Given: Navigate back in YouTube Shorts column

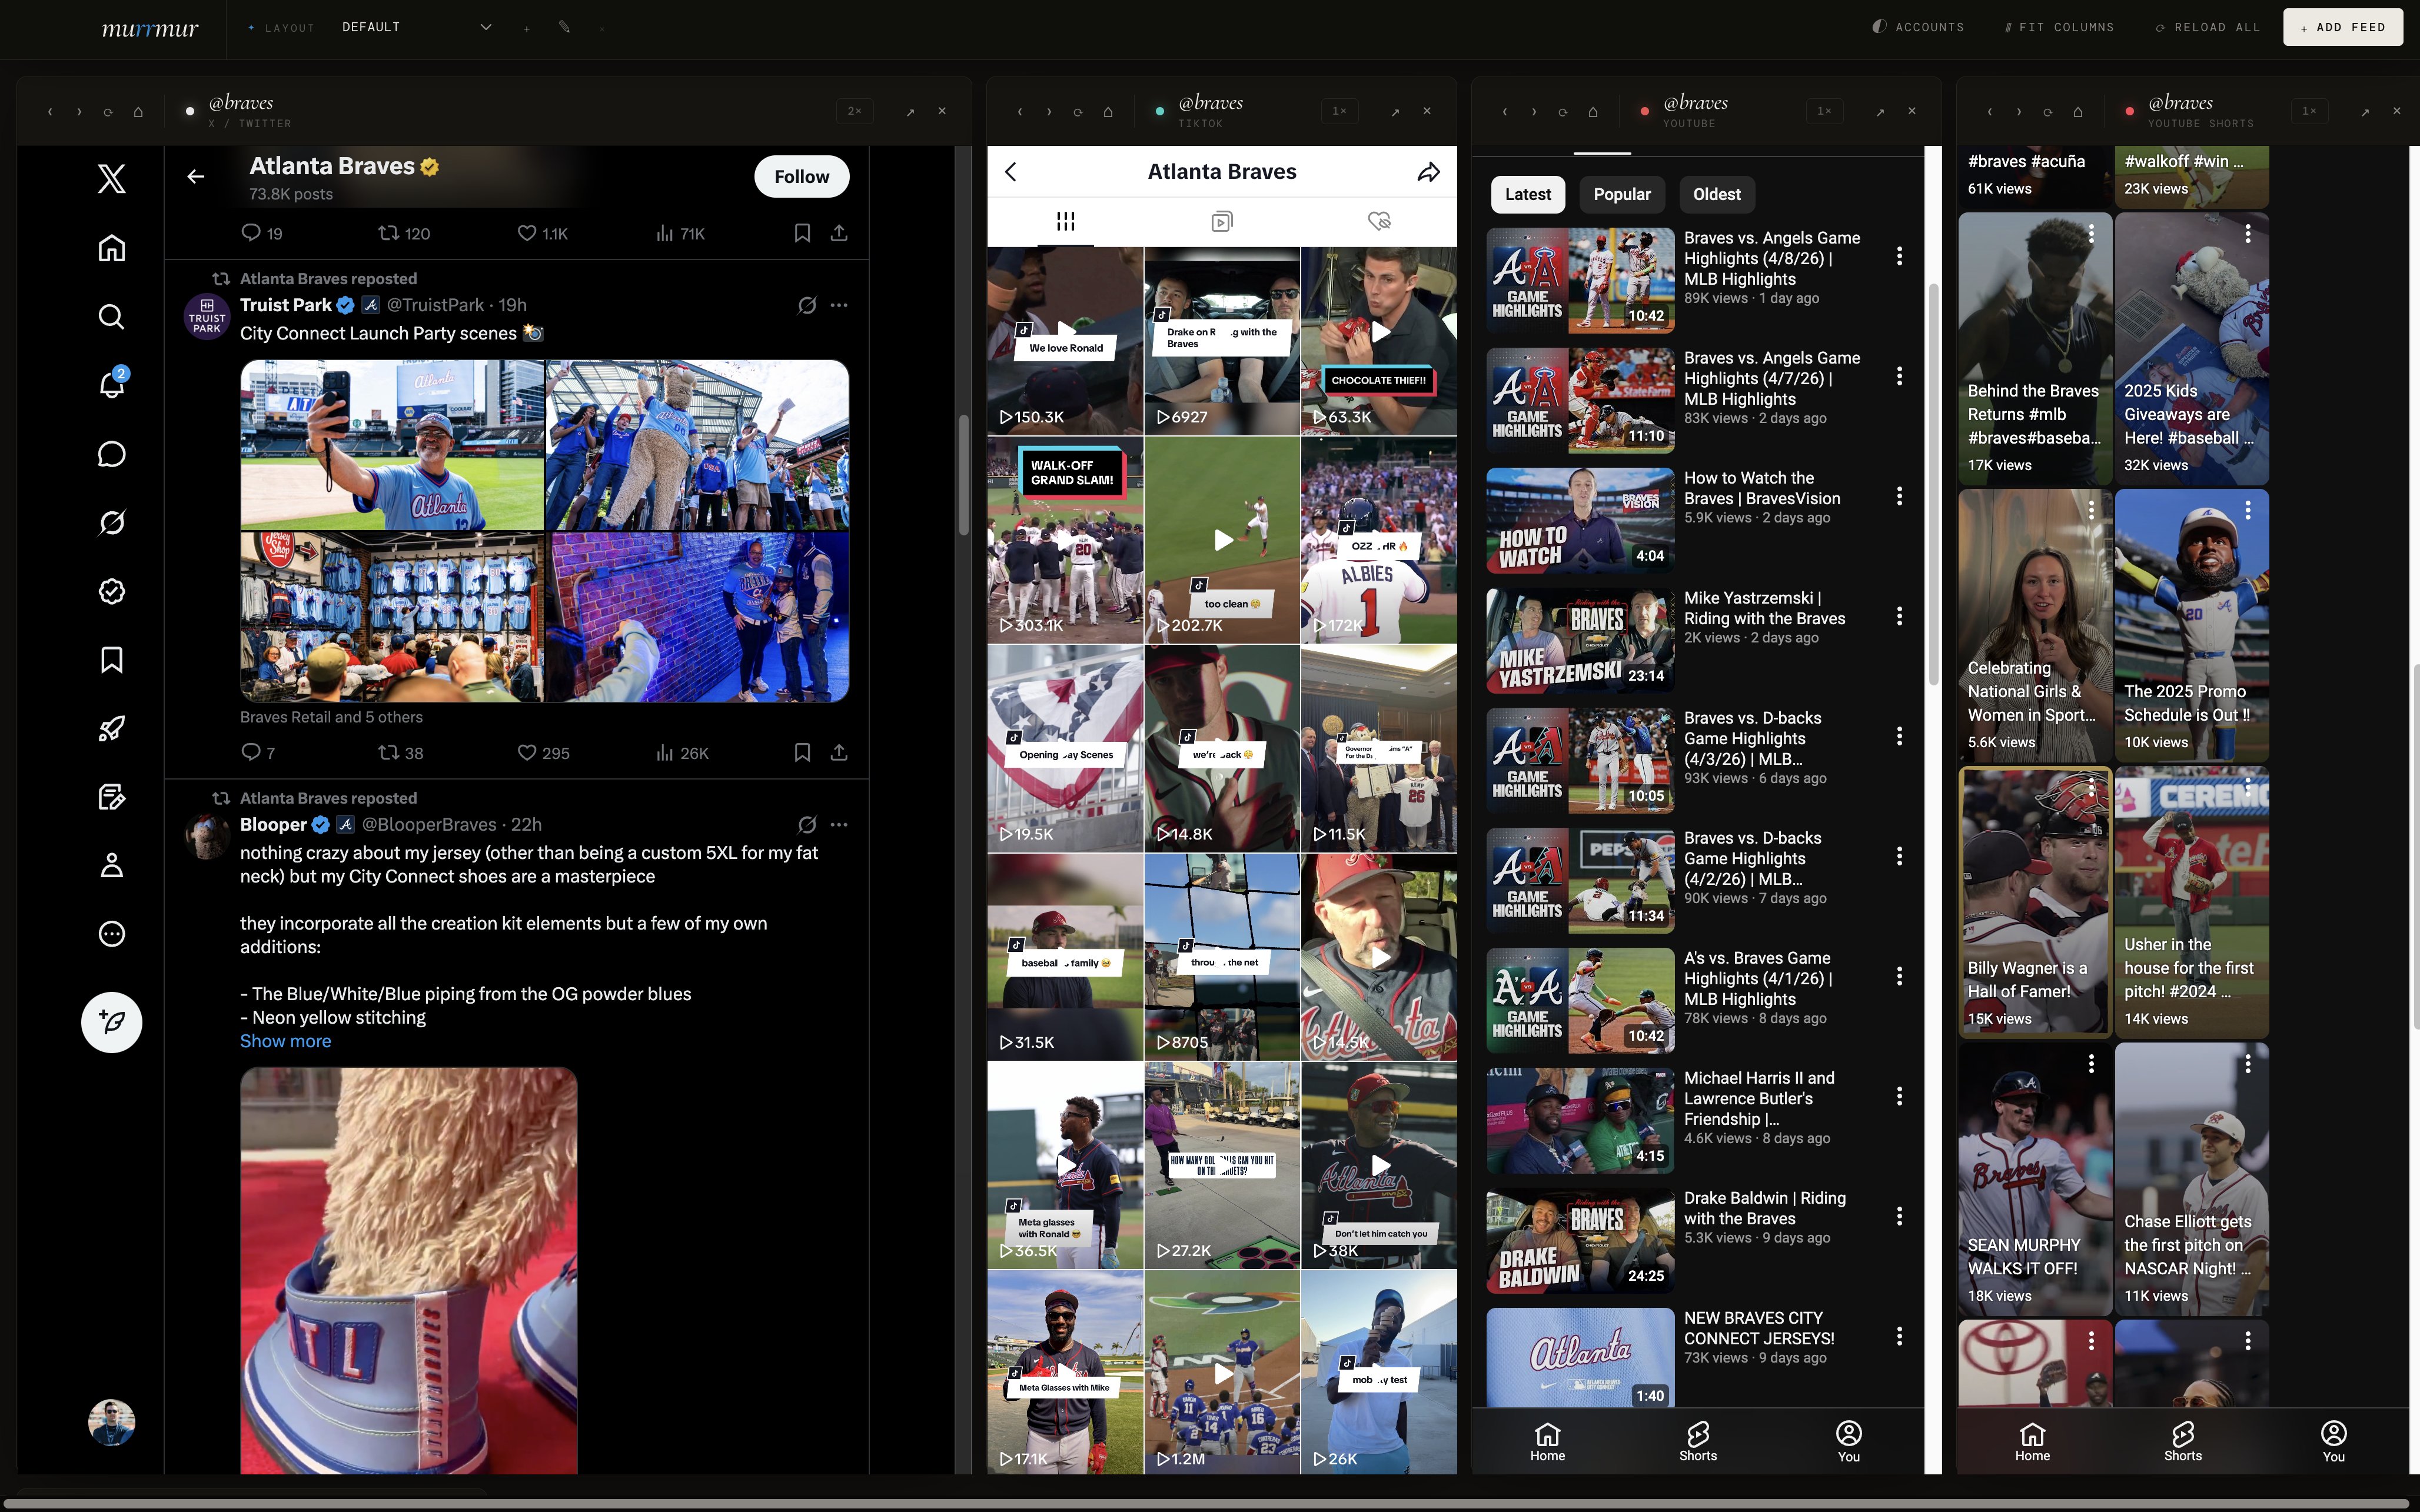Looking at the screenshot, I should tap(1990, 112).
